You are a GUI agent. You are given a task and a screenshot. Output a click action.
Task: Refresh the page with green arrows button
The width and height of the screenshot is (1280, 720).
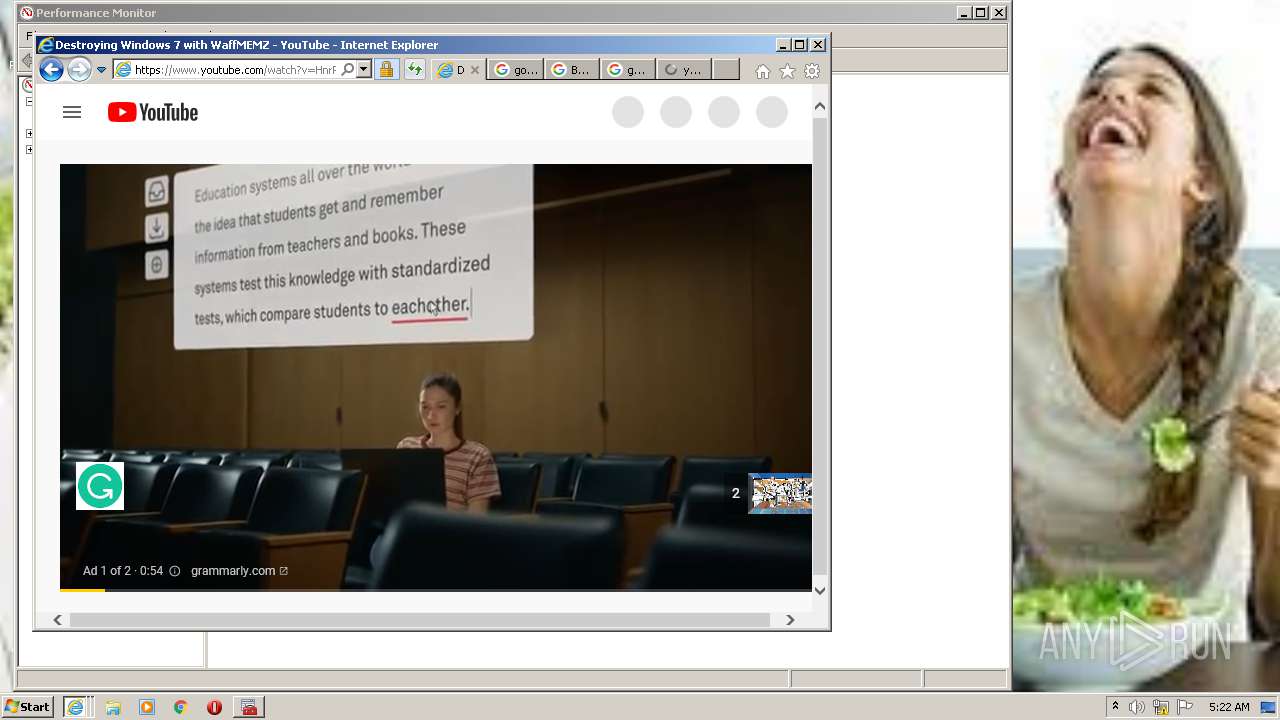[x=414, y=70]
